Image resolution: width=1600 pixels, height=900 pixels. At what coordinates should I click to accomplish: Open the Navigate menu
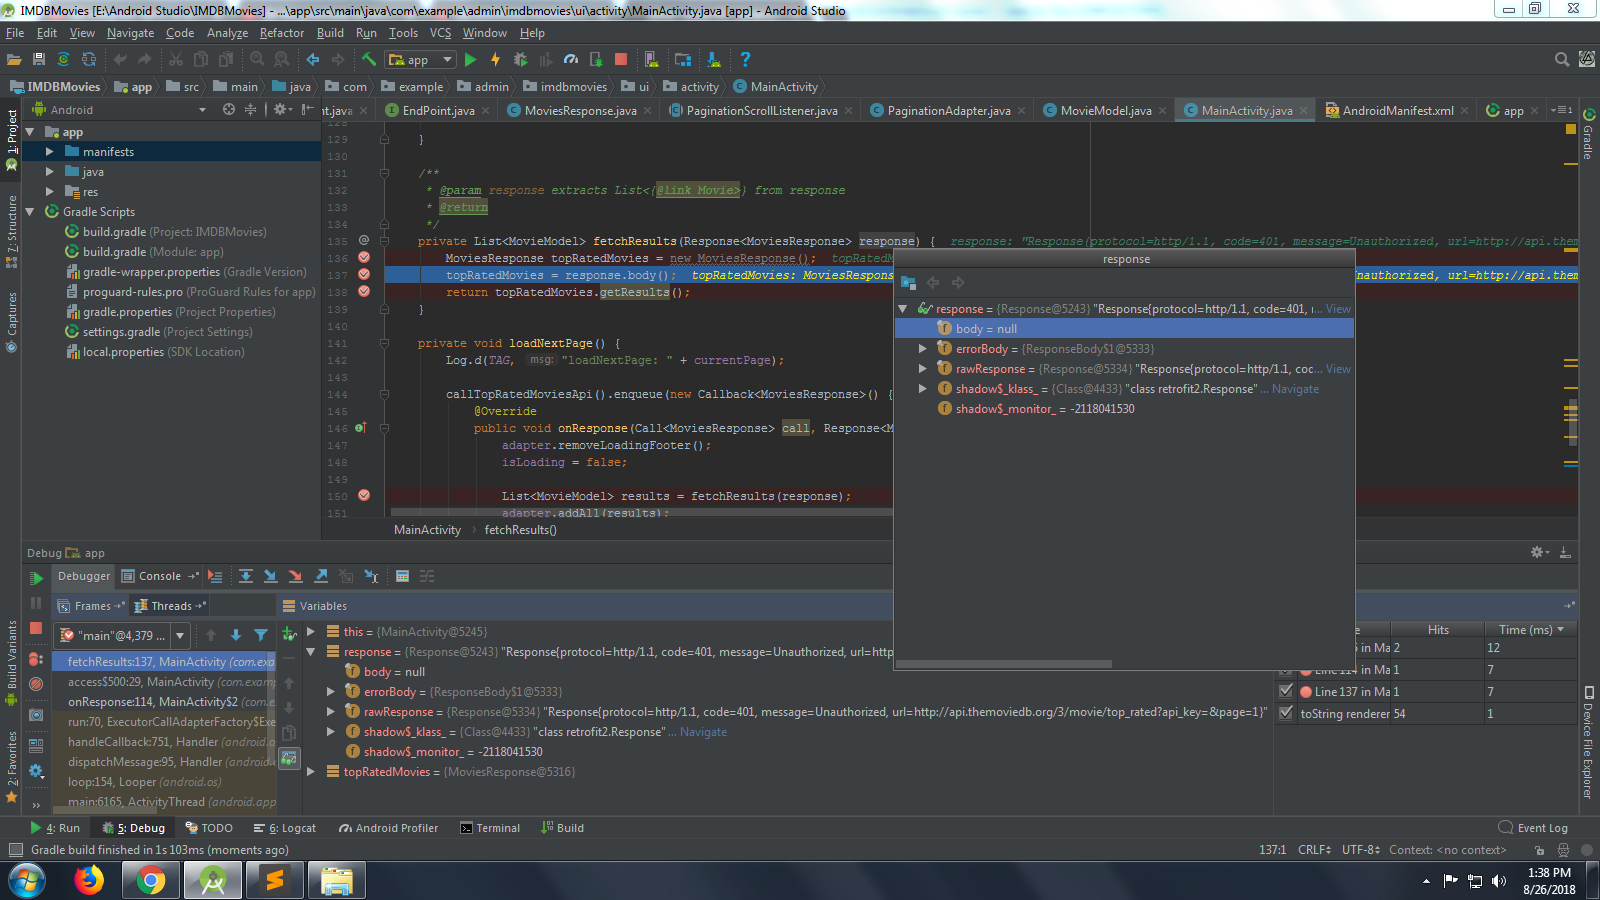130,33
